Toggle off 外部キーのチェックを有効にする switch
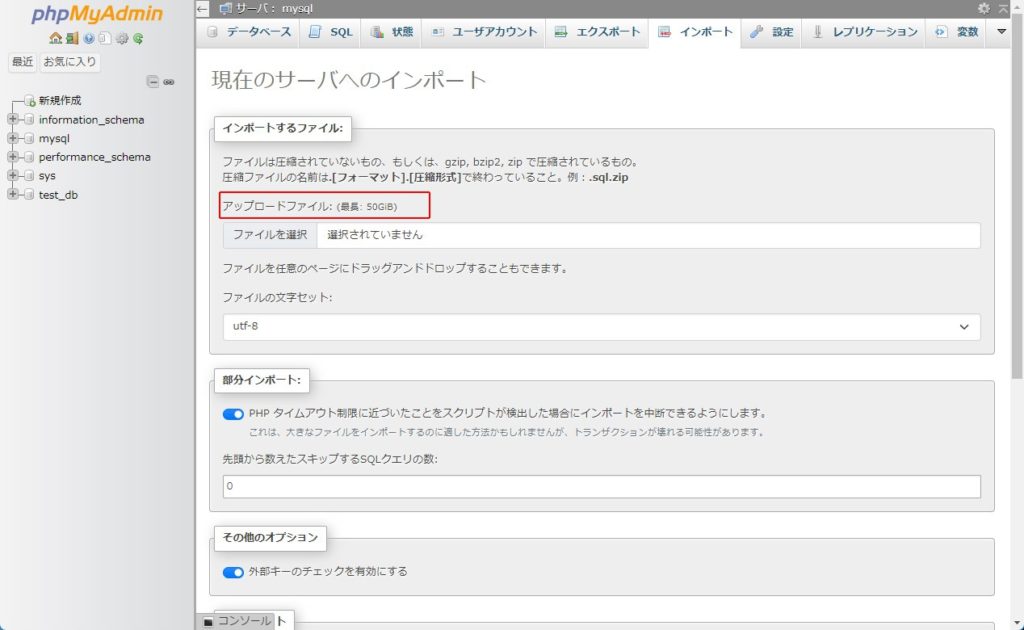Screen dimensions: 1024x630 click(233, 572)
